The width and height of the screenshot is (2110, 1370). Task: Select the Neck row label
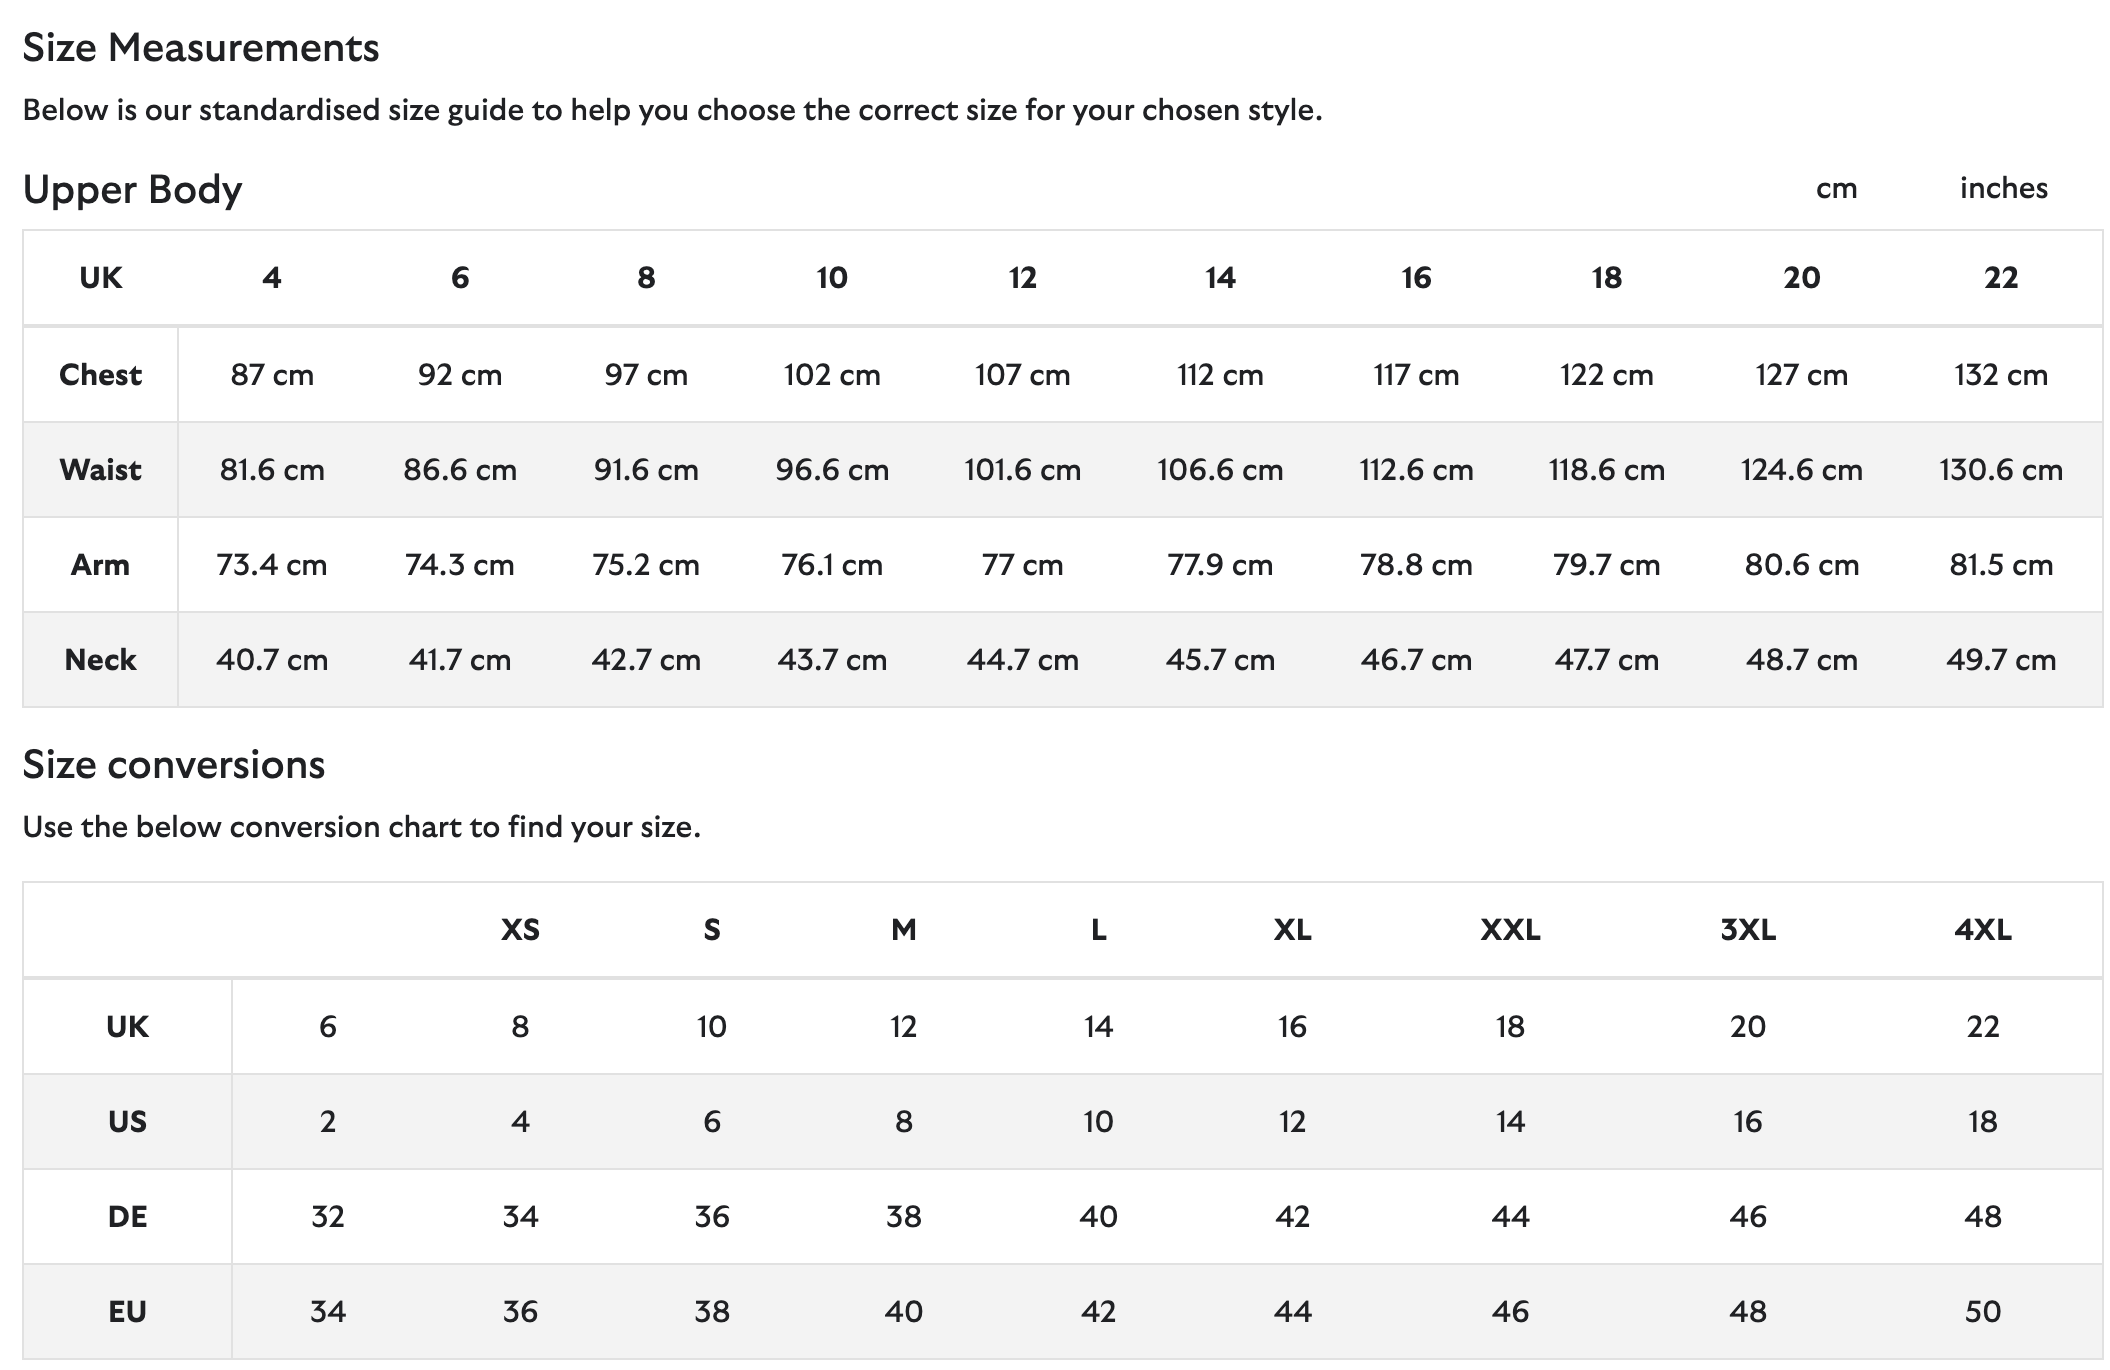100,660
